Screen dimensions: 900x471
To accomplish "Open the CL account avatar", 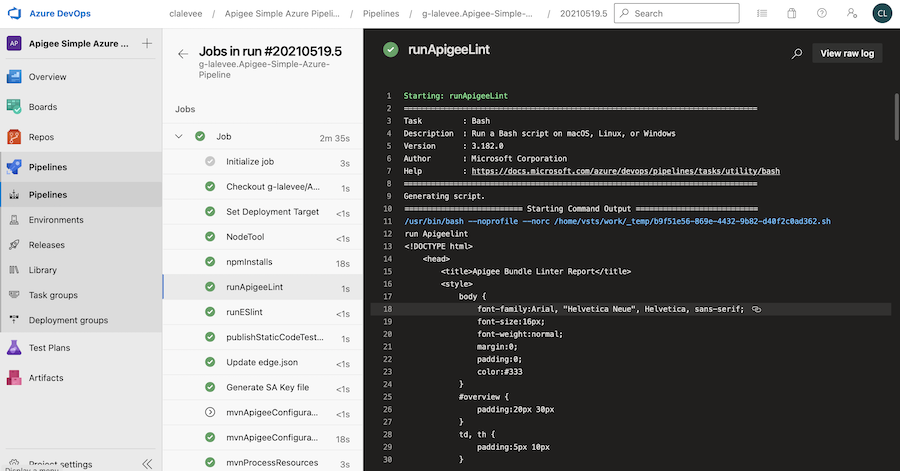I will coord(882,13).
